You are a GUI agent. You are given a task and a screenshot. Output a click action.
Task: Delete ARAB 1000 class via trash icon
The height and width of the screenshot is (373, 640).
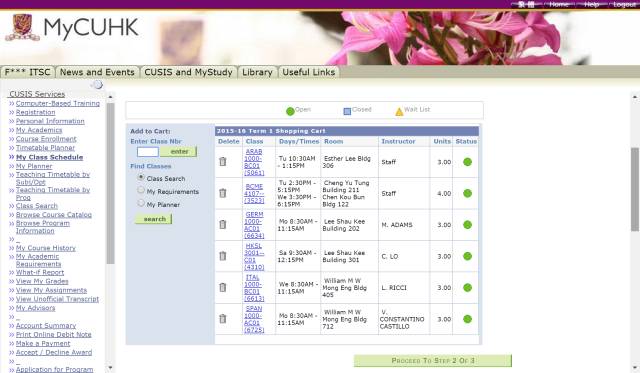(x=222, y=162)
